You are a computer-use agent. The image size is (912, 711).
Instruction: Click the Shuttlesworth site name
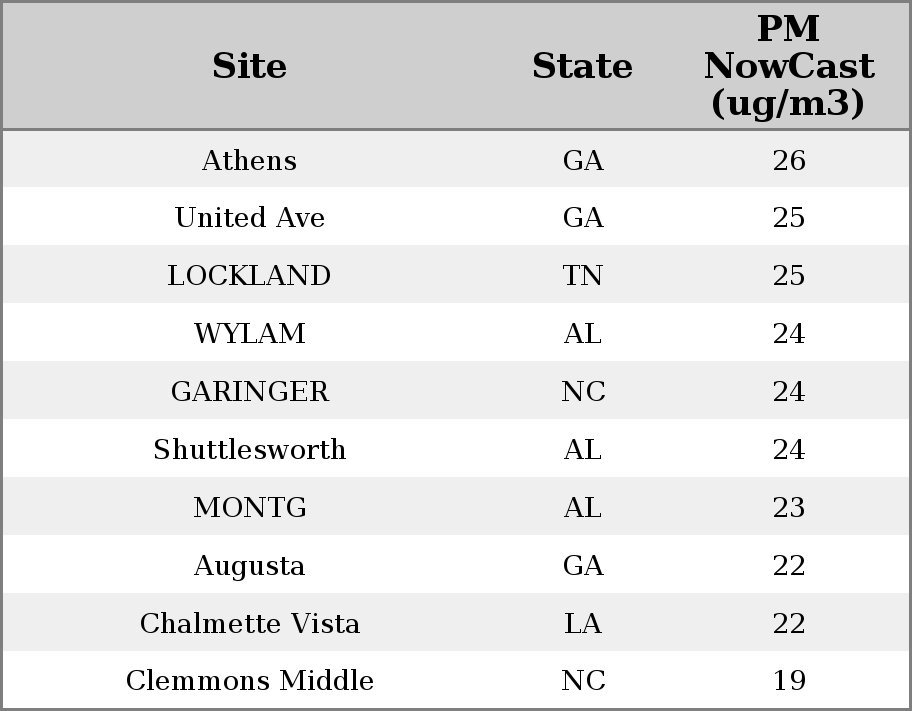click(x=250, y=449)
